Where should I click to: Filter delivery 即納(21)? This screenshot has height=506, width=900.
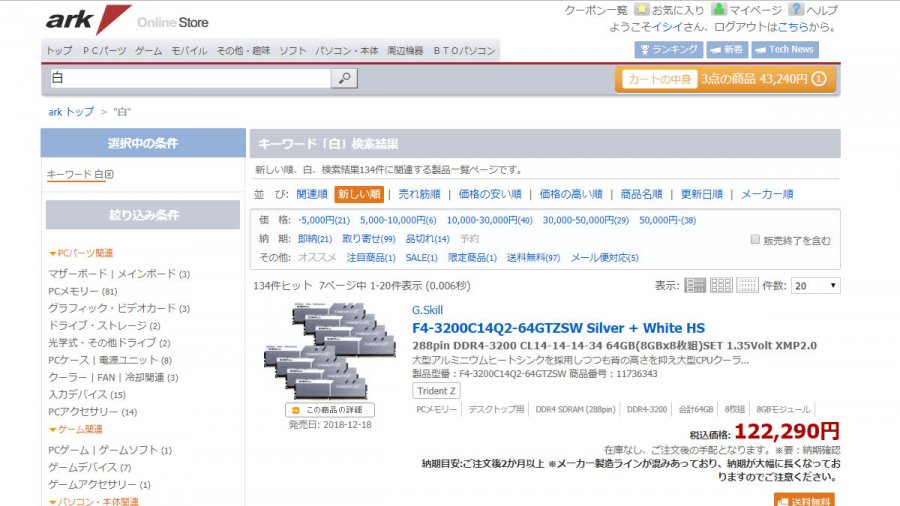(x=315, y=239)
